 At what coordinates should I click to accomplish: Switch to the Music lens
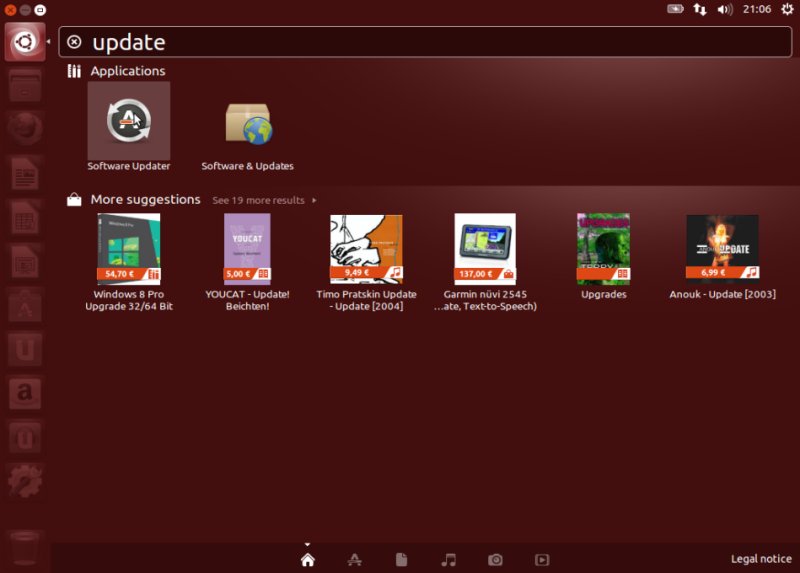pyautogui.click(x=448, y=560)
